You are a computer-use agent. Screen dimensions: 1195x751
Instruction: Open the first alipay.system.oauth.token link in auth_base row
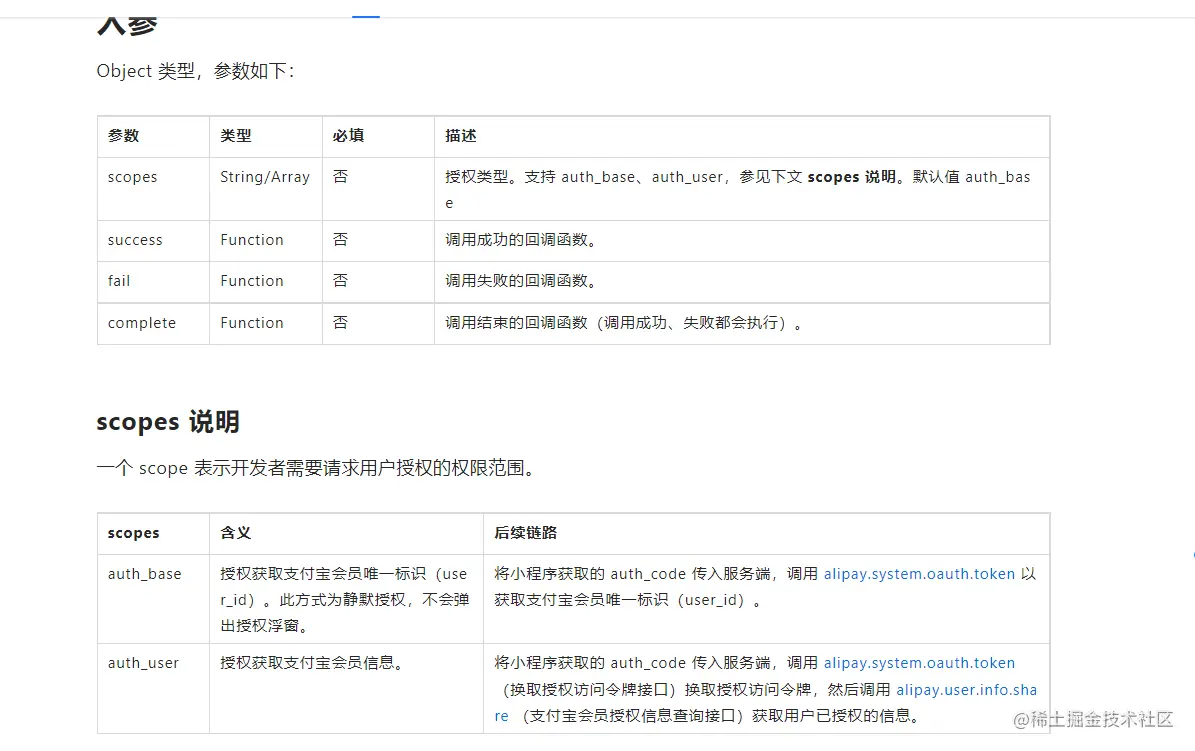pyautogui.click(x=919, y=574)
